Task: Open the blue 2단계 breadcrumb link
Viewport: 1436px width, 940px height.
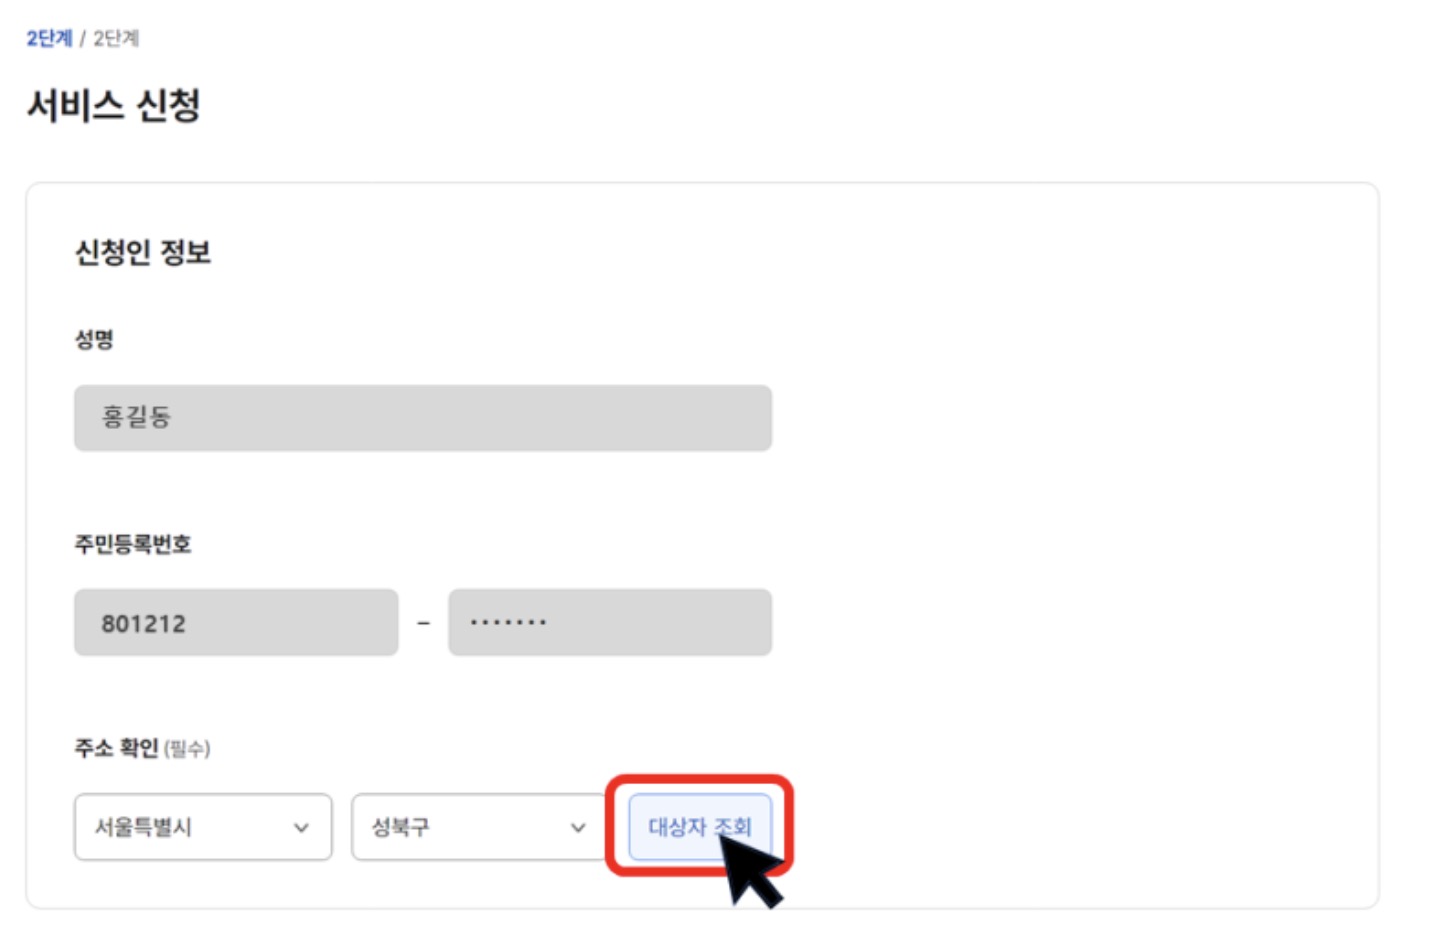Action: click(49, 38)
